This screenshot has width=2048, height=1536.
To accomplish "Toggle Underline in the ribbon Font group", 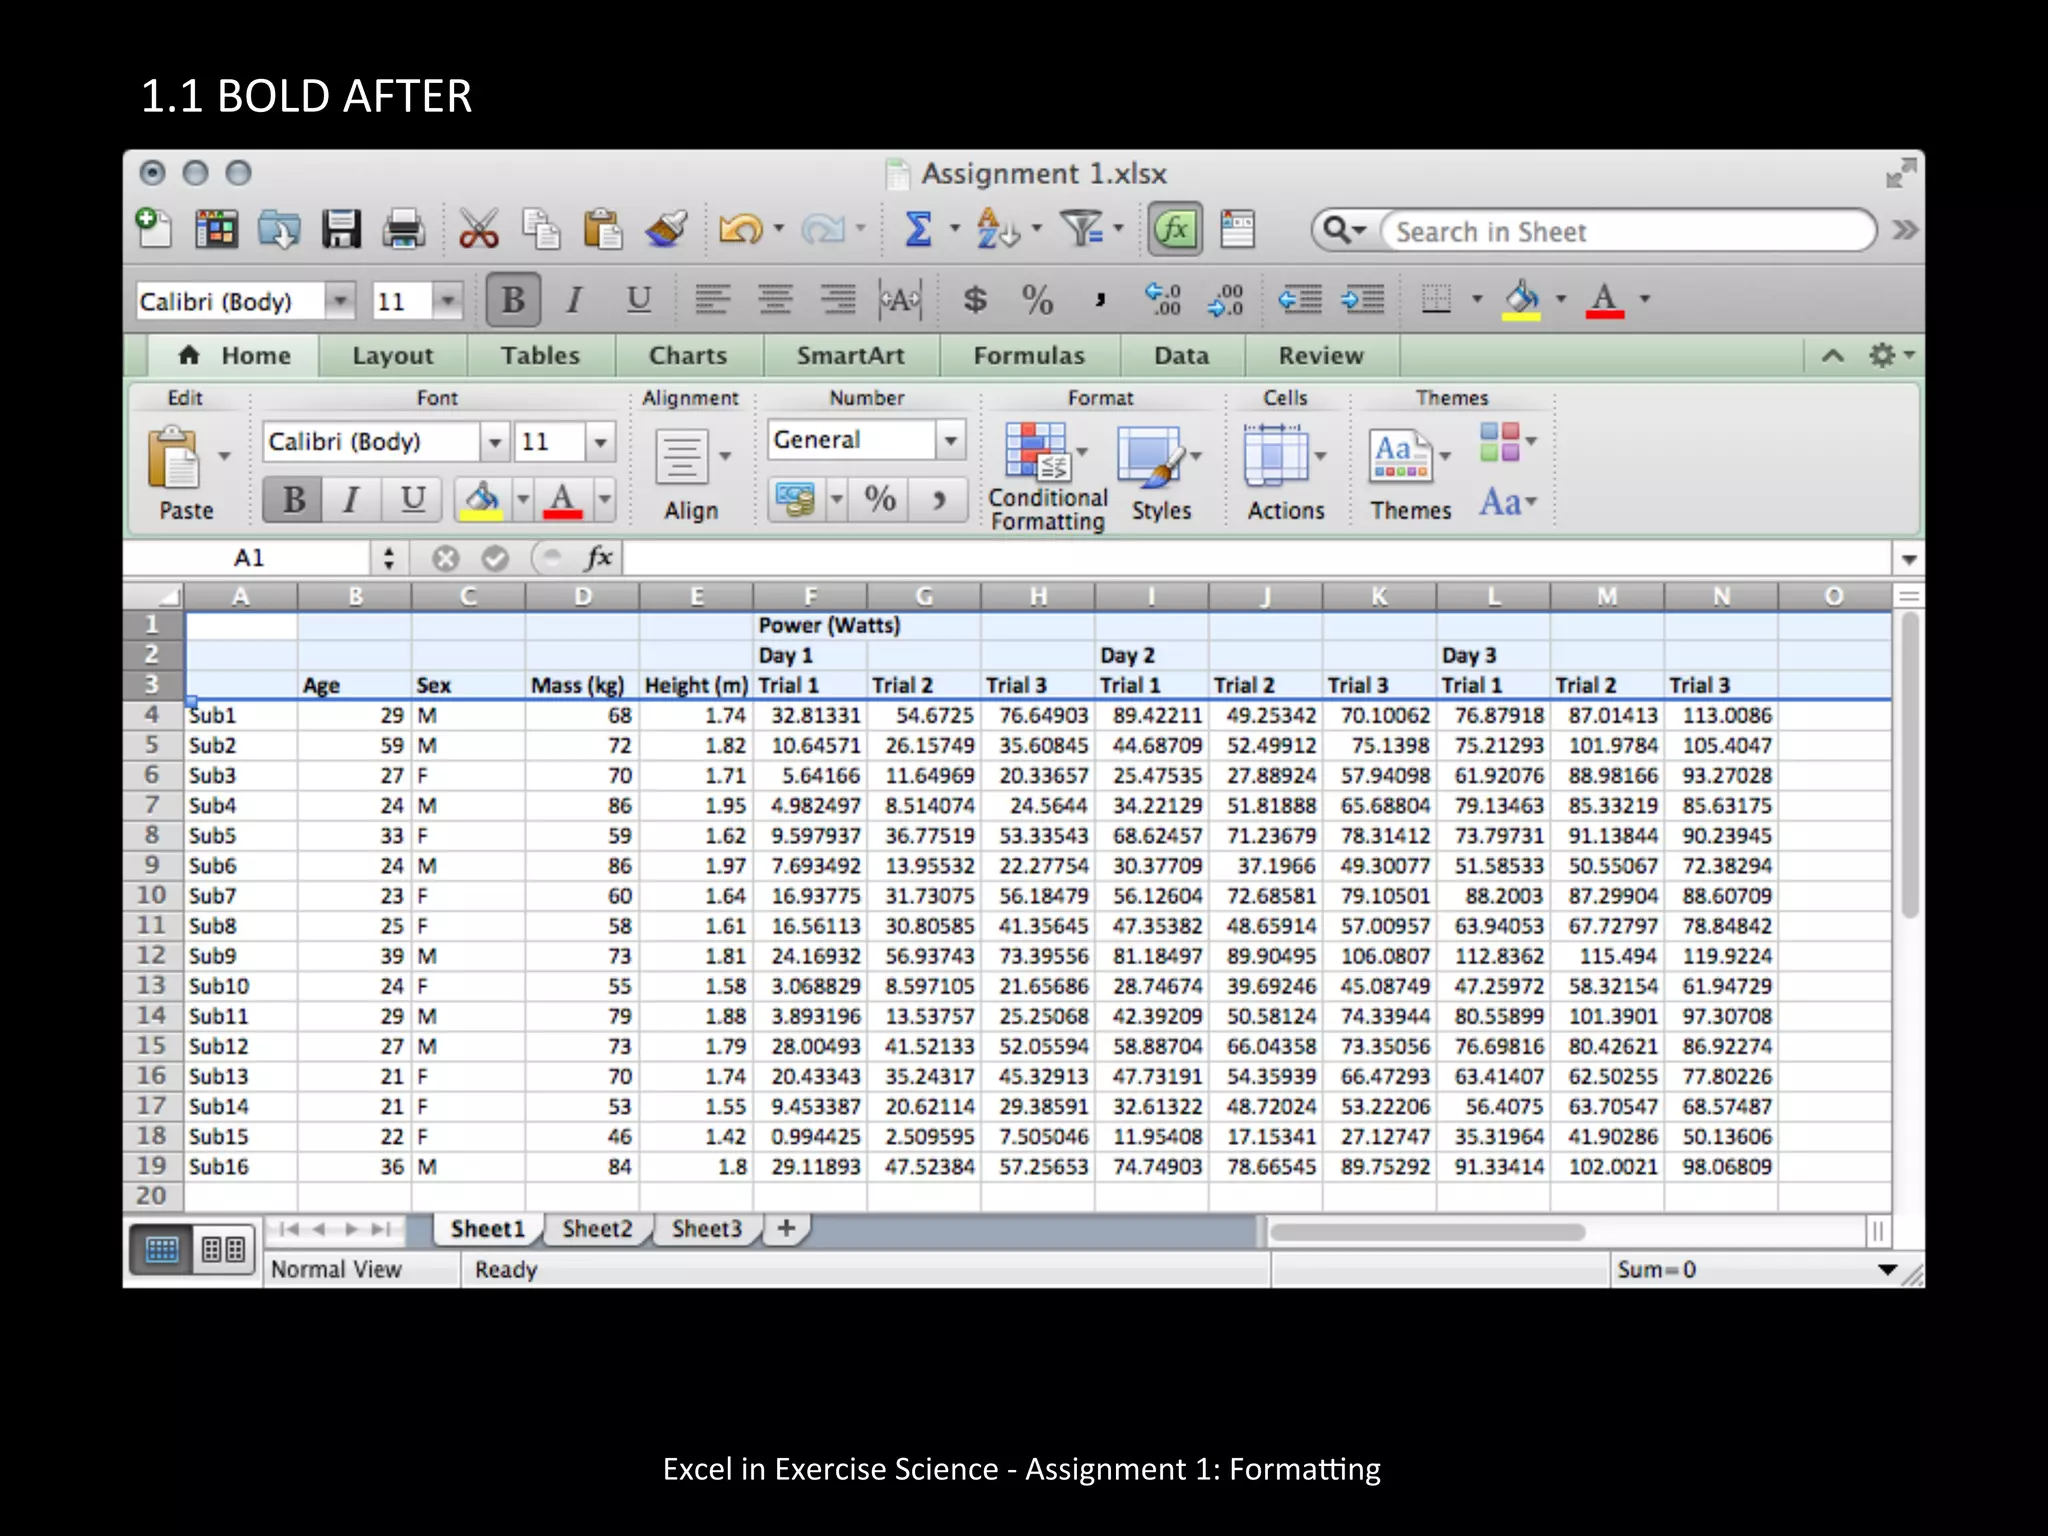I will (x=412, y=499).
